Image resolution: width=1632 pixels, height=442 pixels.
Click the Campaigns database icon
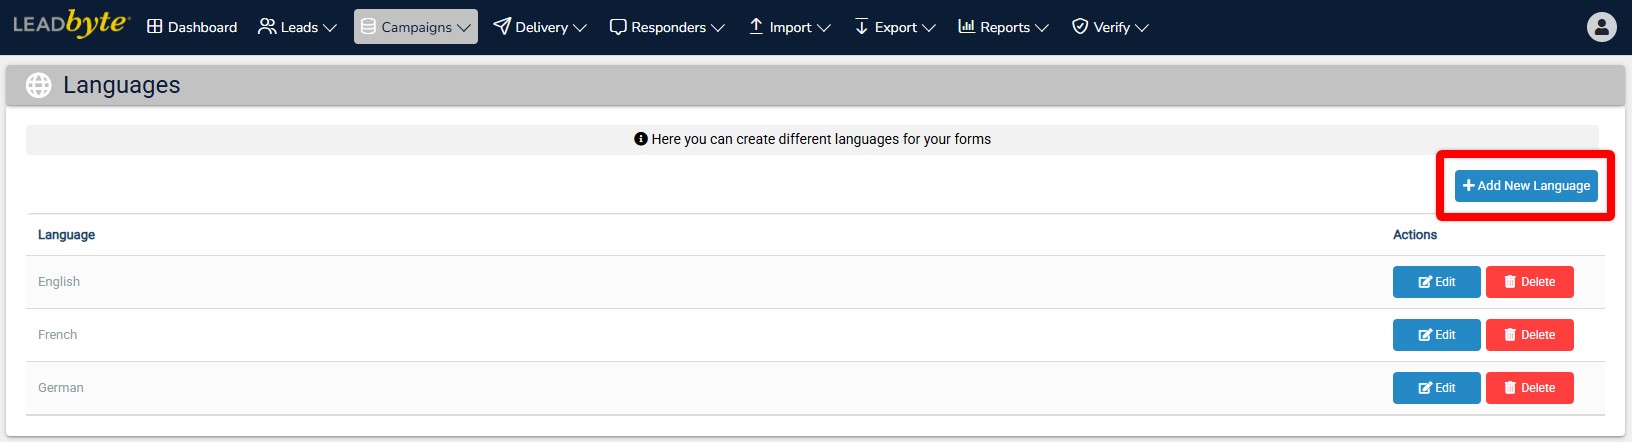[x=368, y=27]
